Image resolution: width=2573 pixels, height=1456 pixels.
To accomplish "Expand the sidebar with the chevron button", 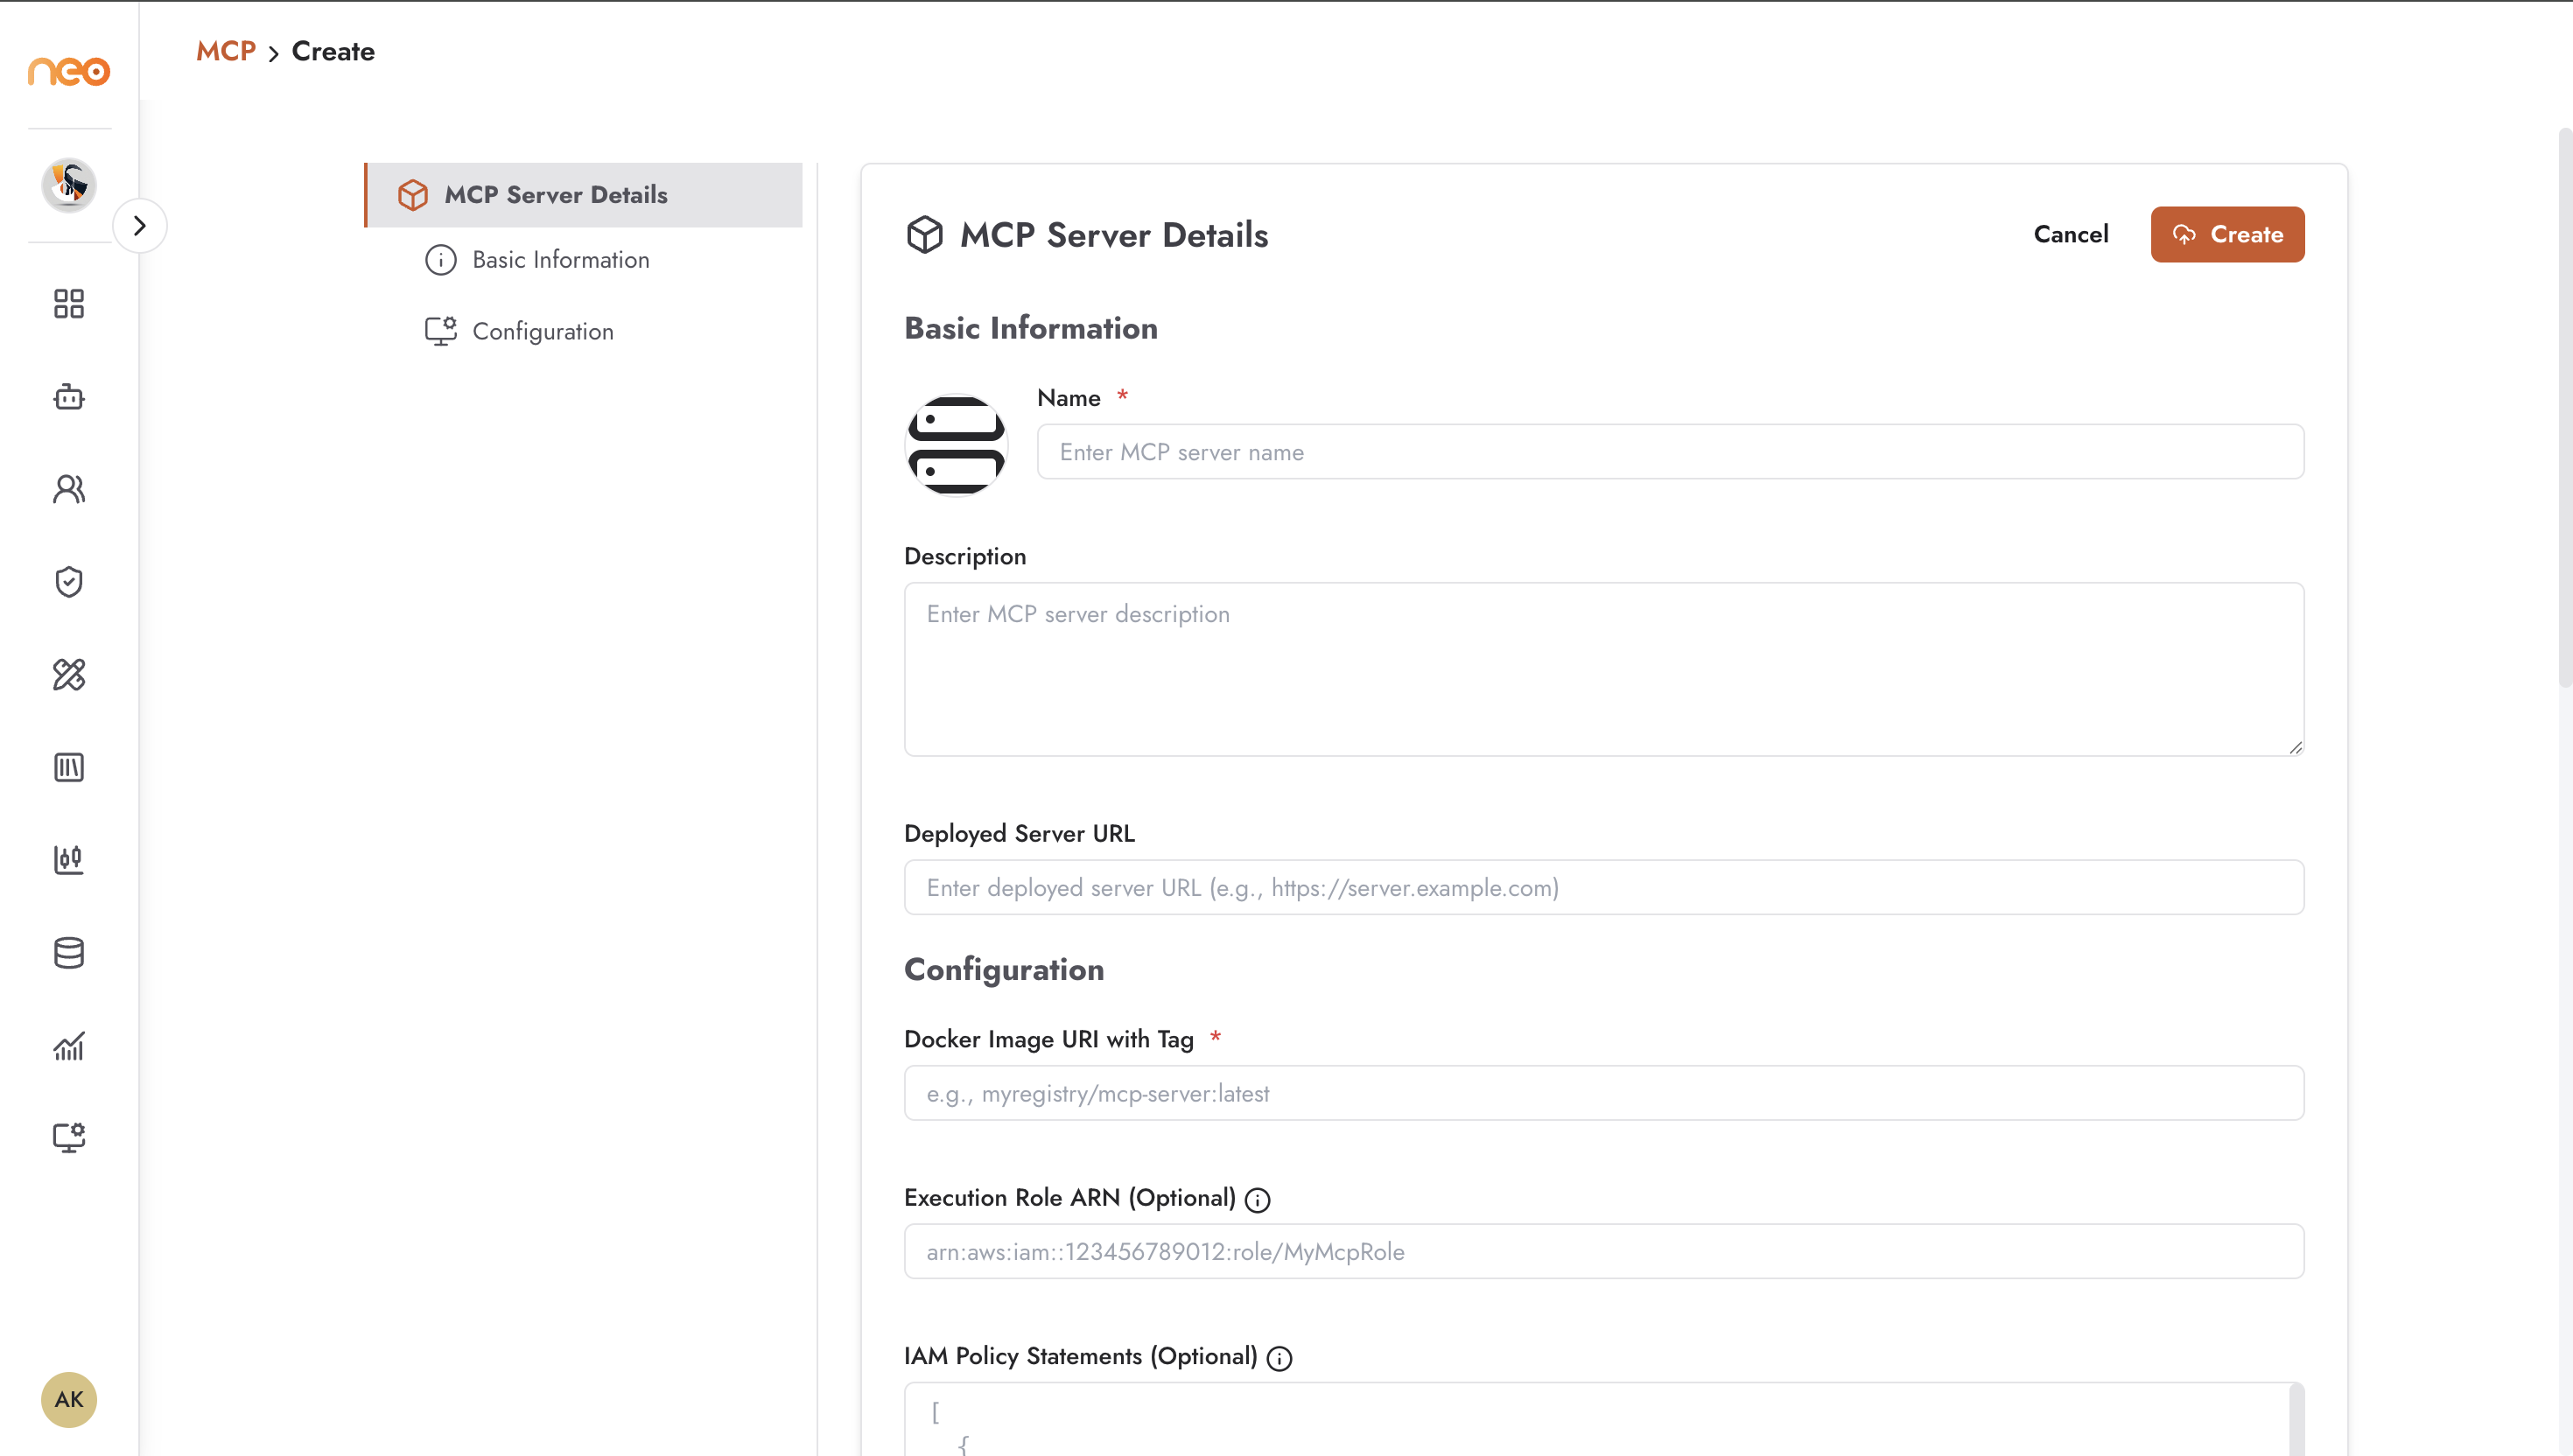I will click(x=140, y=226).
